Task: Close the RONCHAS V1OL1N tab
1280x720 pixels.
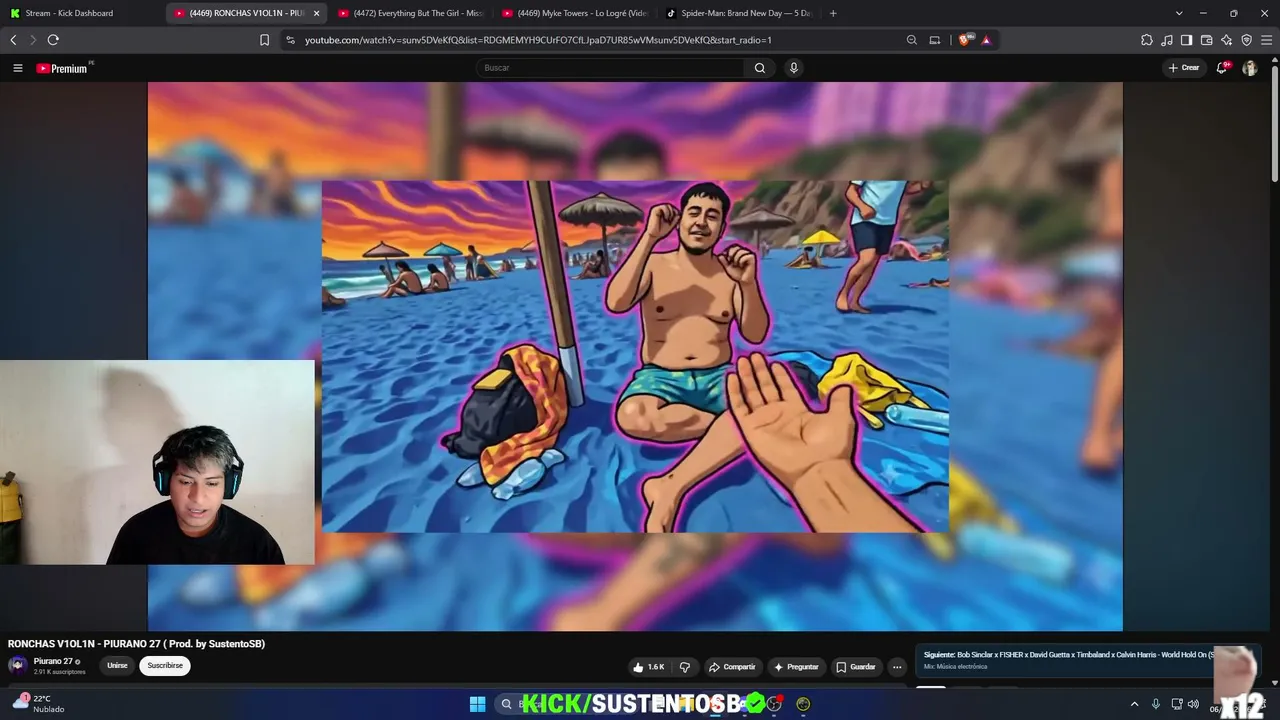Action: [x=317, y=13]
